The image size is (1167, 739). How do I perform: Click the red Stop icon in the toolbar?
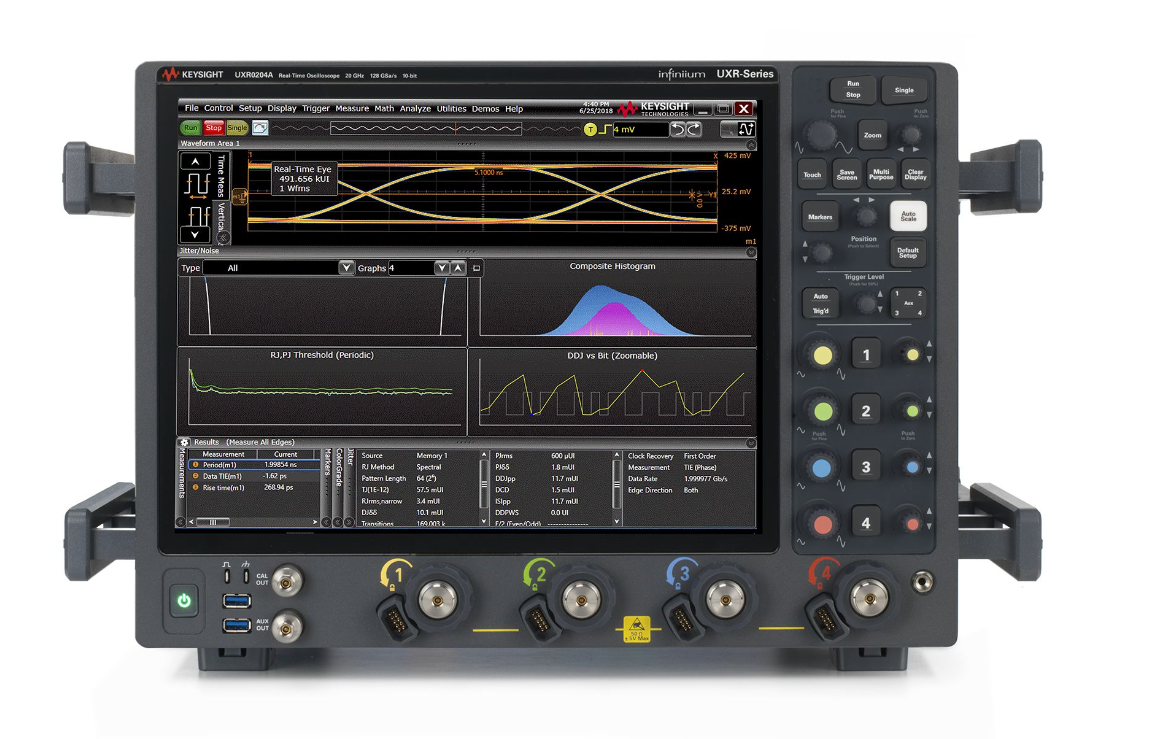coord(214,128)
